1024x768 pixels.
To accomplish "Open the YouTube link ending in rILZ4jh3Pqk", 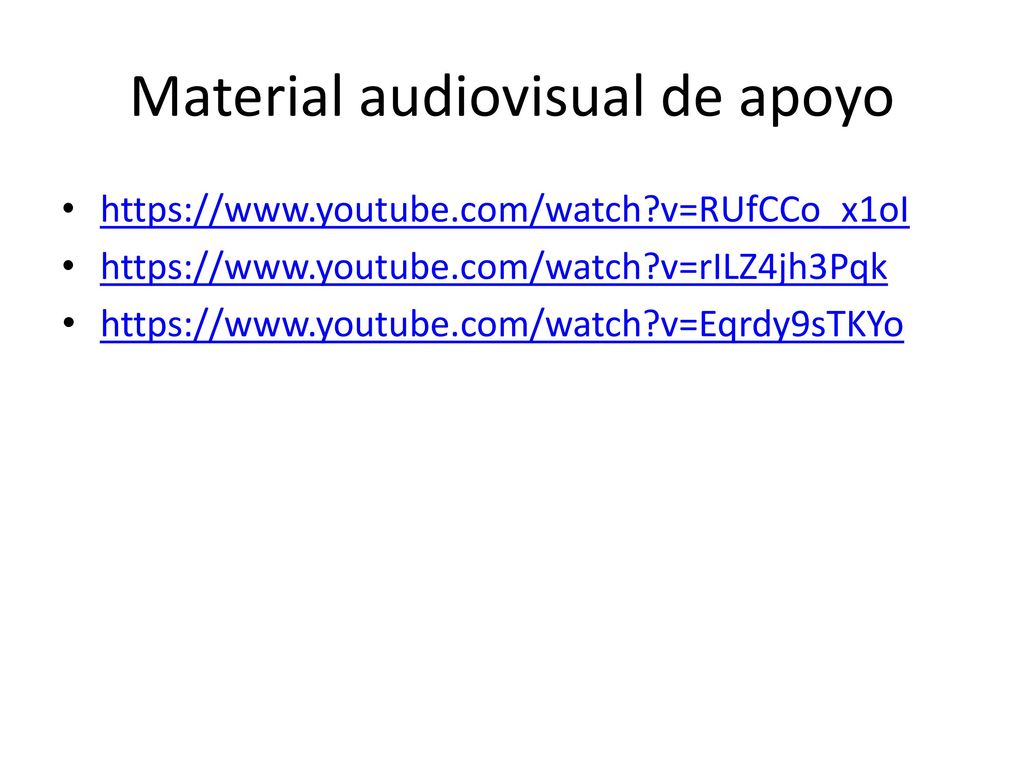I will coord(494,267).
